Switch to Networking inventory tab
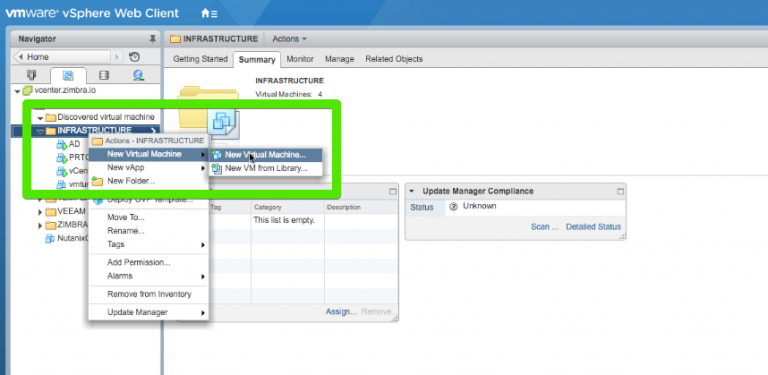Screen dimensions: 768x375 [139, 75]
